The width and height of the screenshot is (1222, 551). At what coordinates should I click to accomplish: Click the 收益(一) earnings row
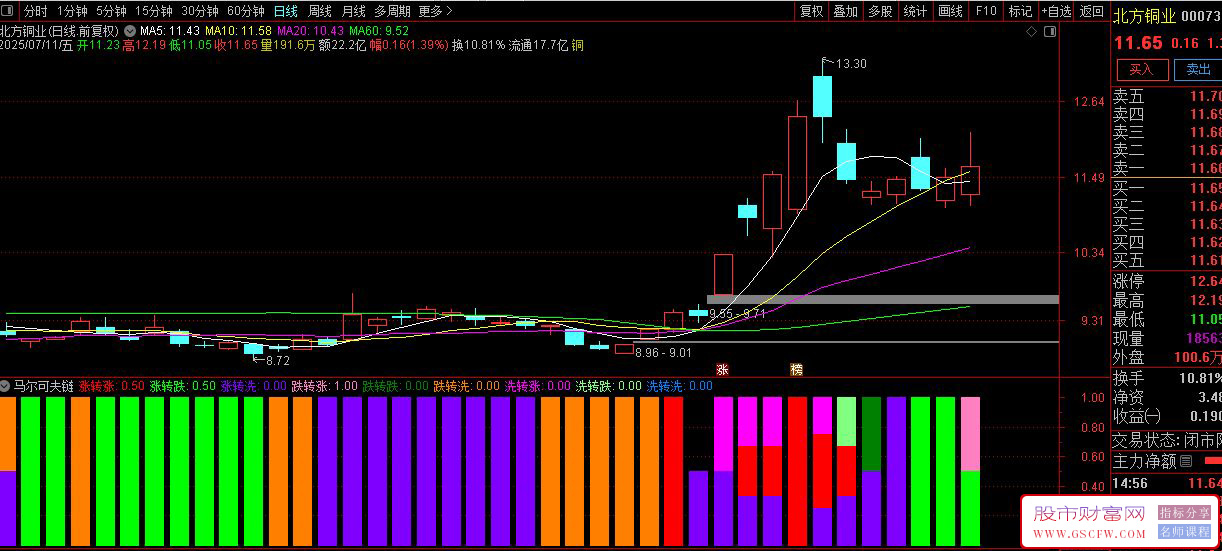point(1167,416)
